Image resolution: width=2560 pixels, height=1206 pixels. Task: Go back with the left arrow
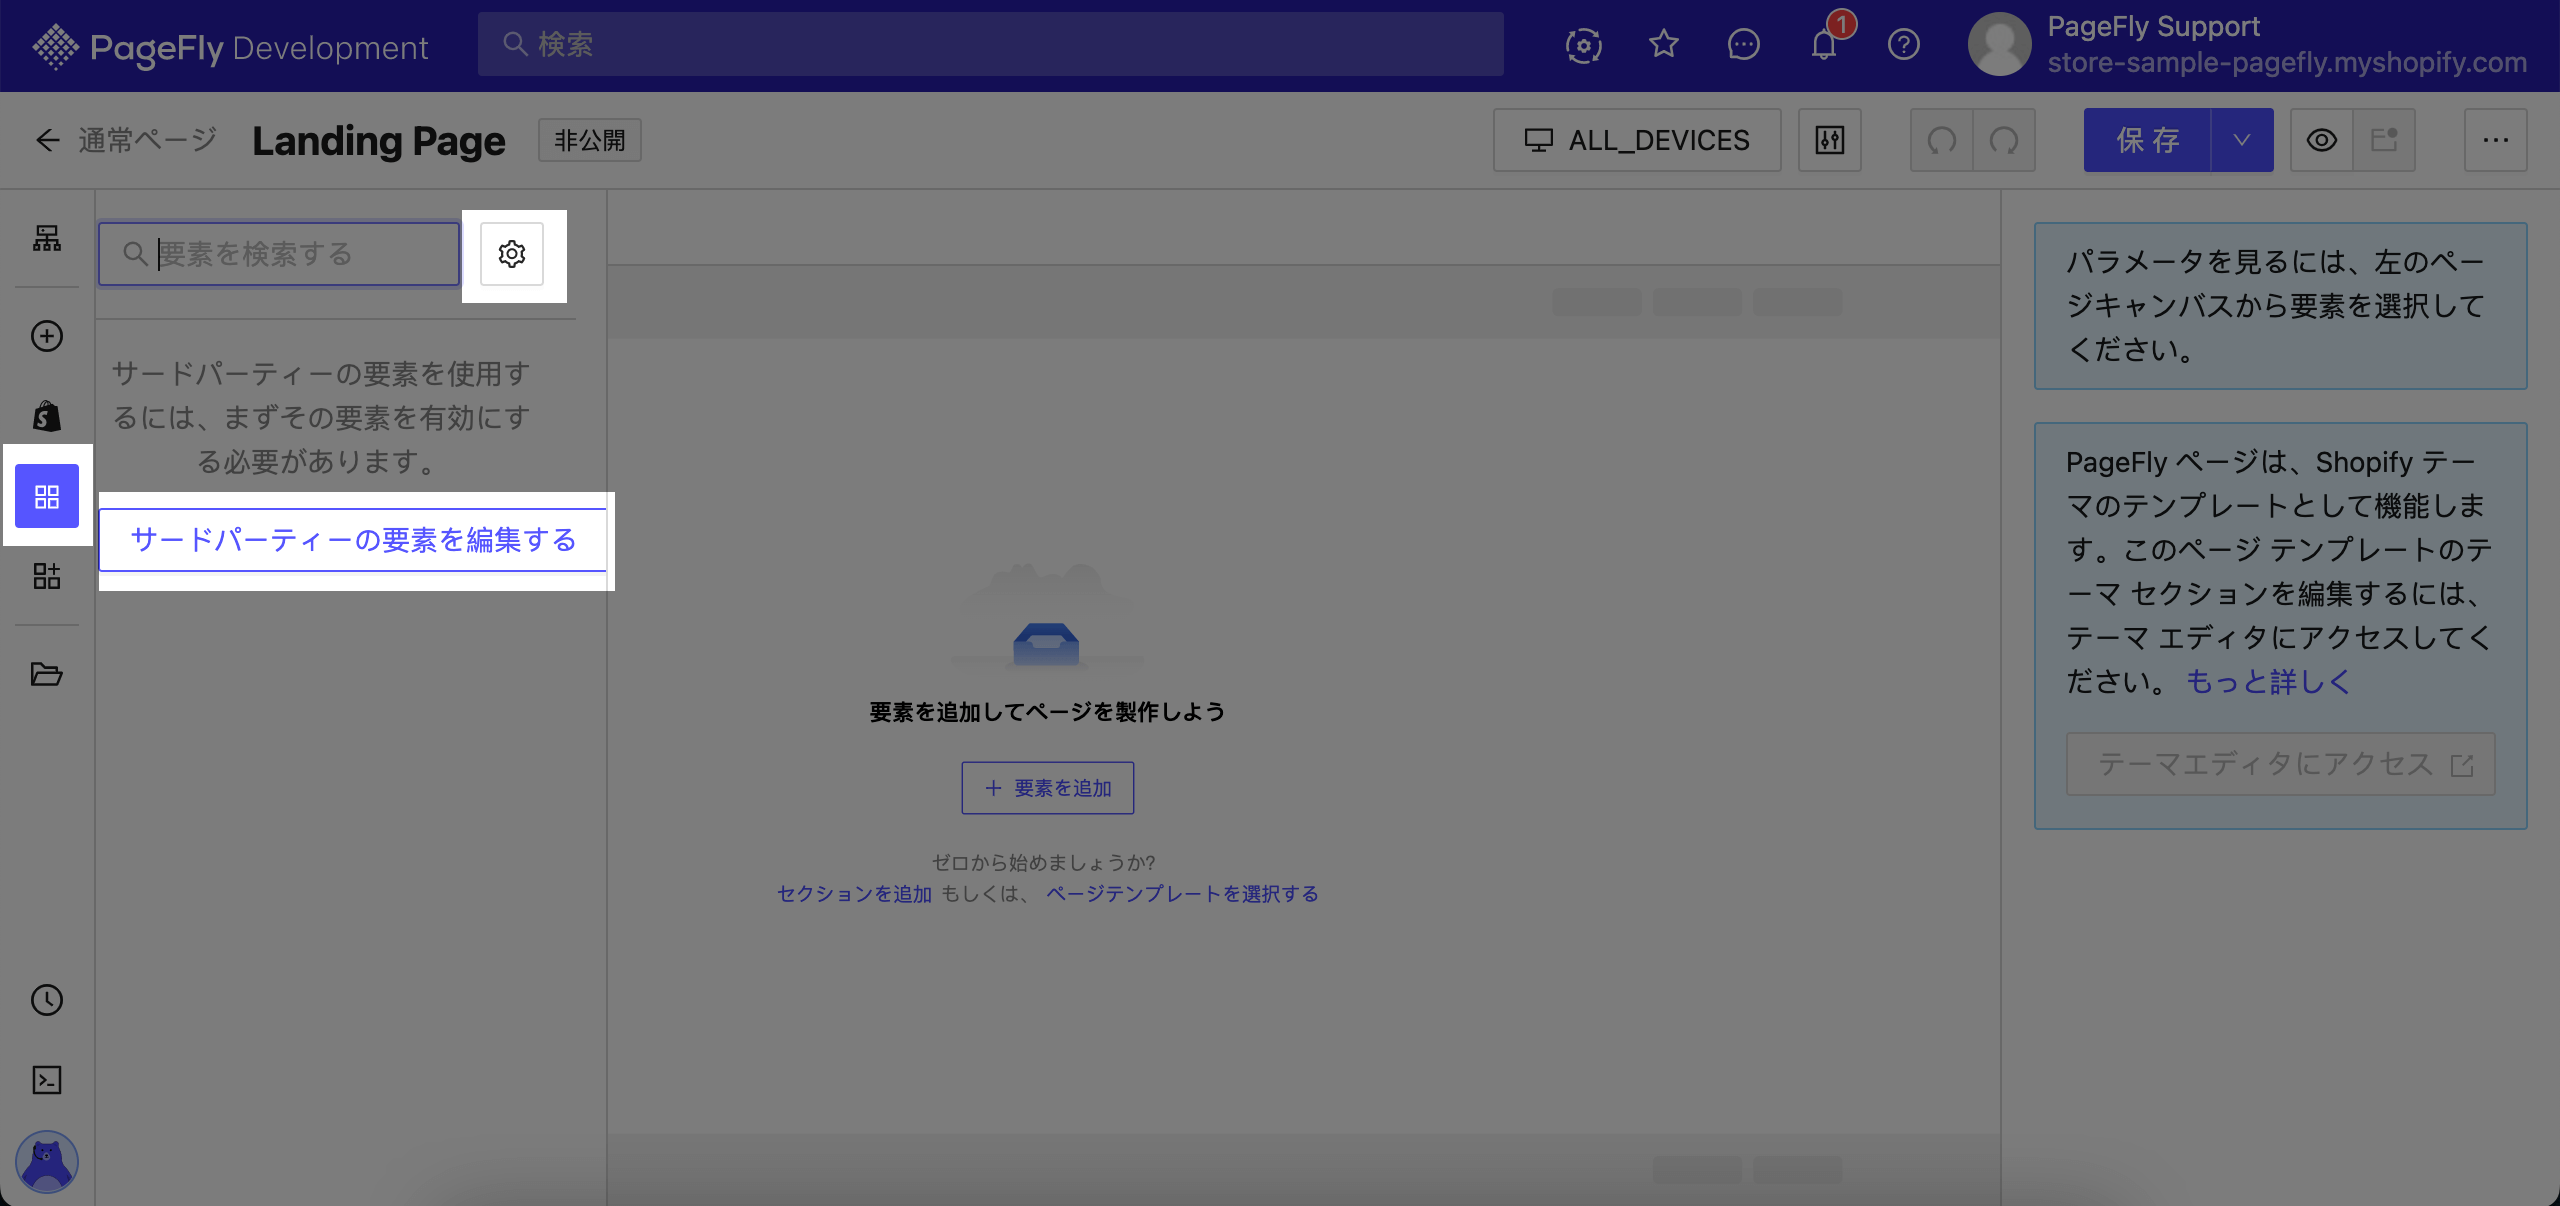coord(47,140)
